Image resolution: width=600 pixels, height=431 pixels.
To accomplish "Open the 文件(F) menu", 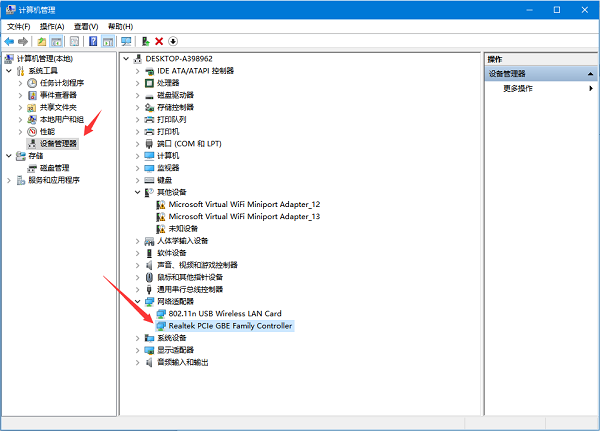I will (18, 26).
